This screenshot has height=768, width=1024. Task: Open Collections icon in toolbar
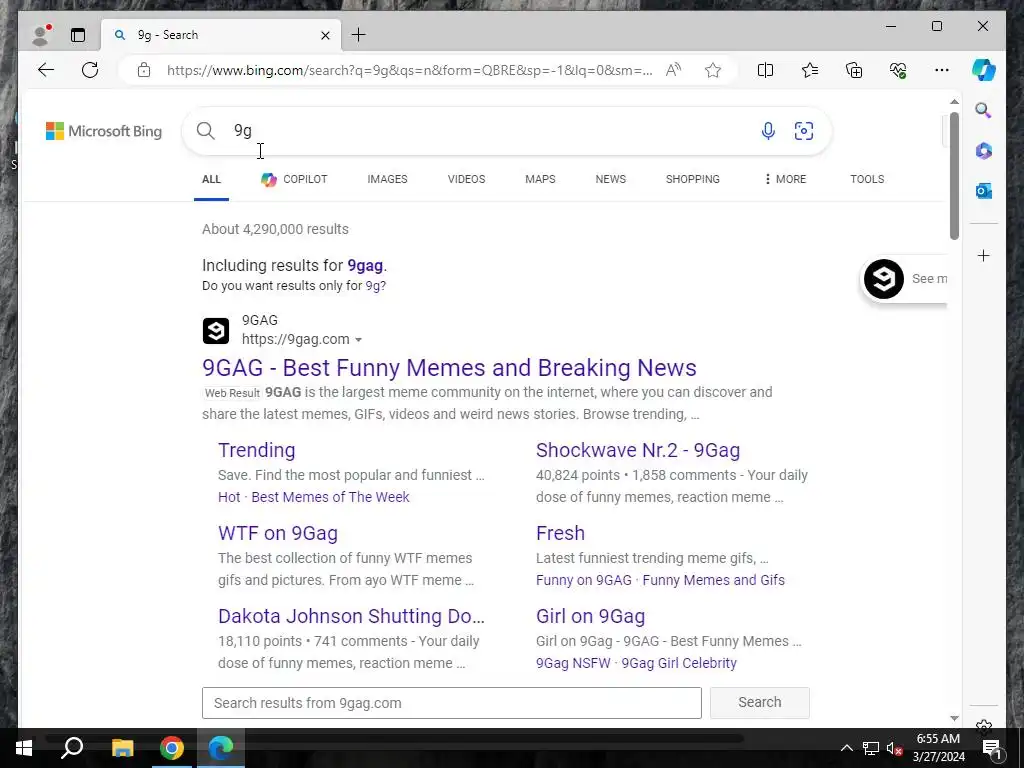point(854,70)
